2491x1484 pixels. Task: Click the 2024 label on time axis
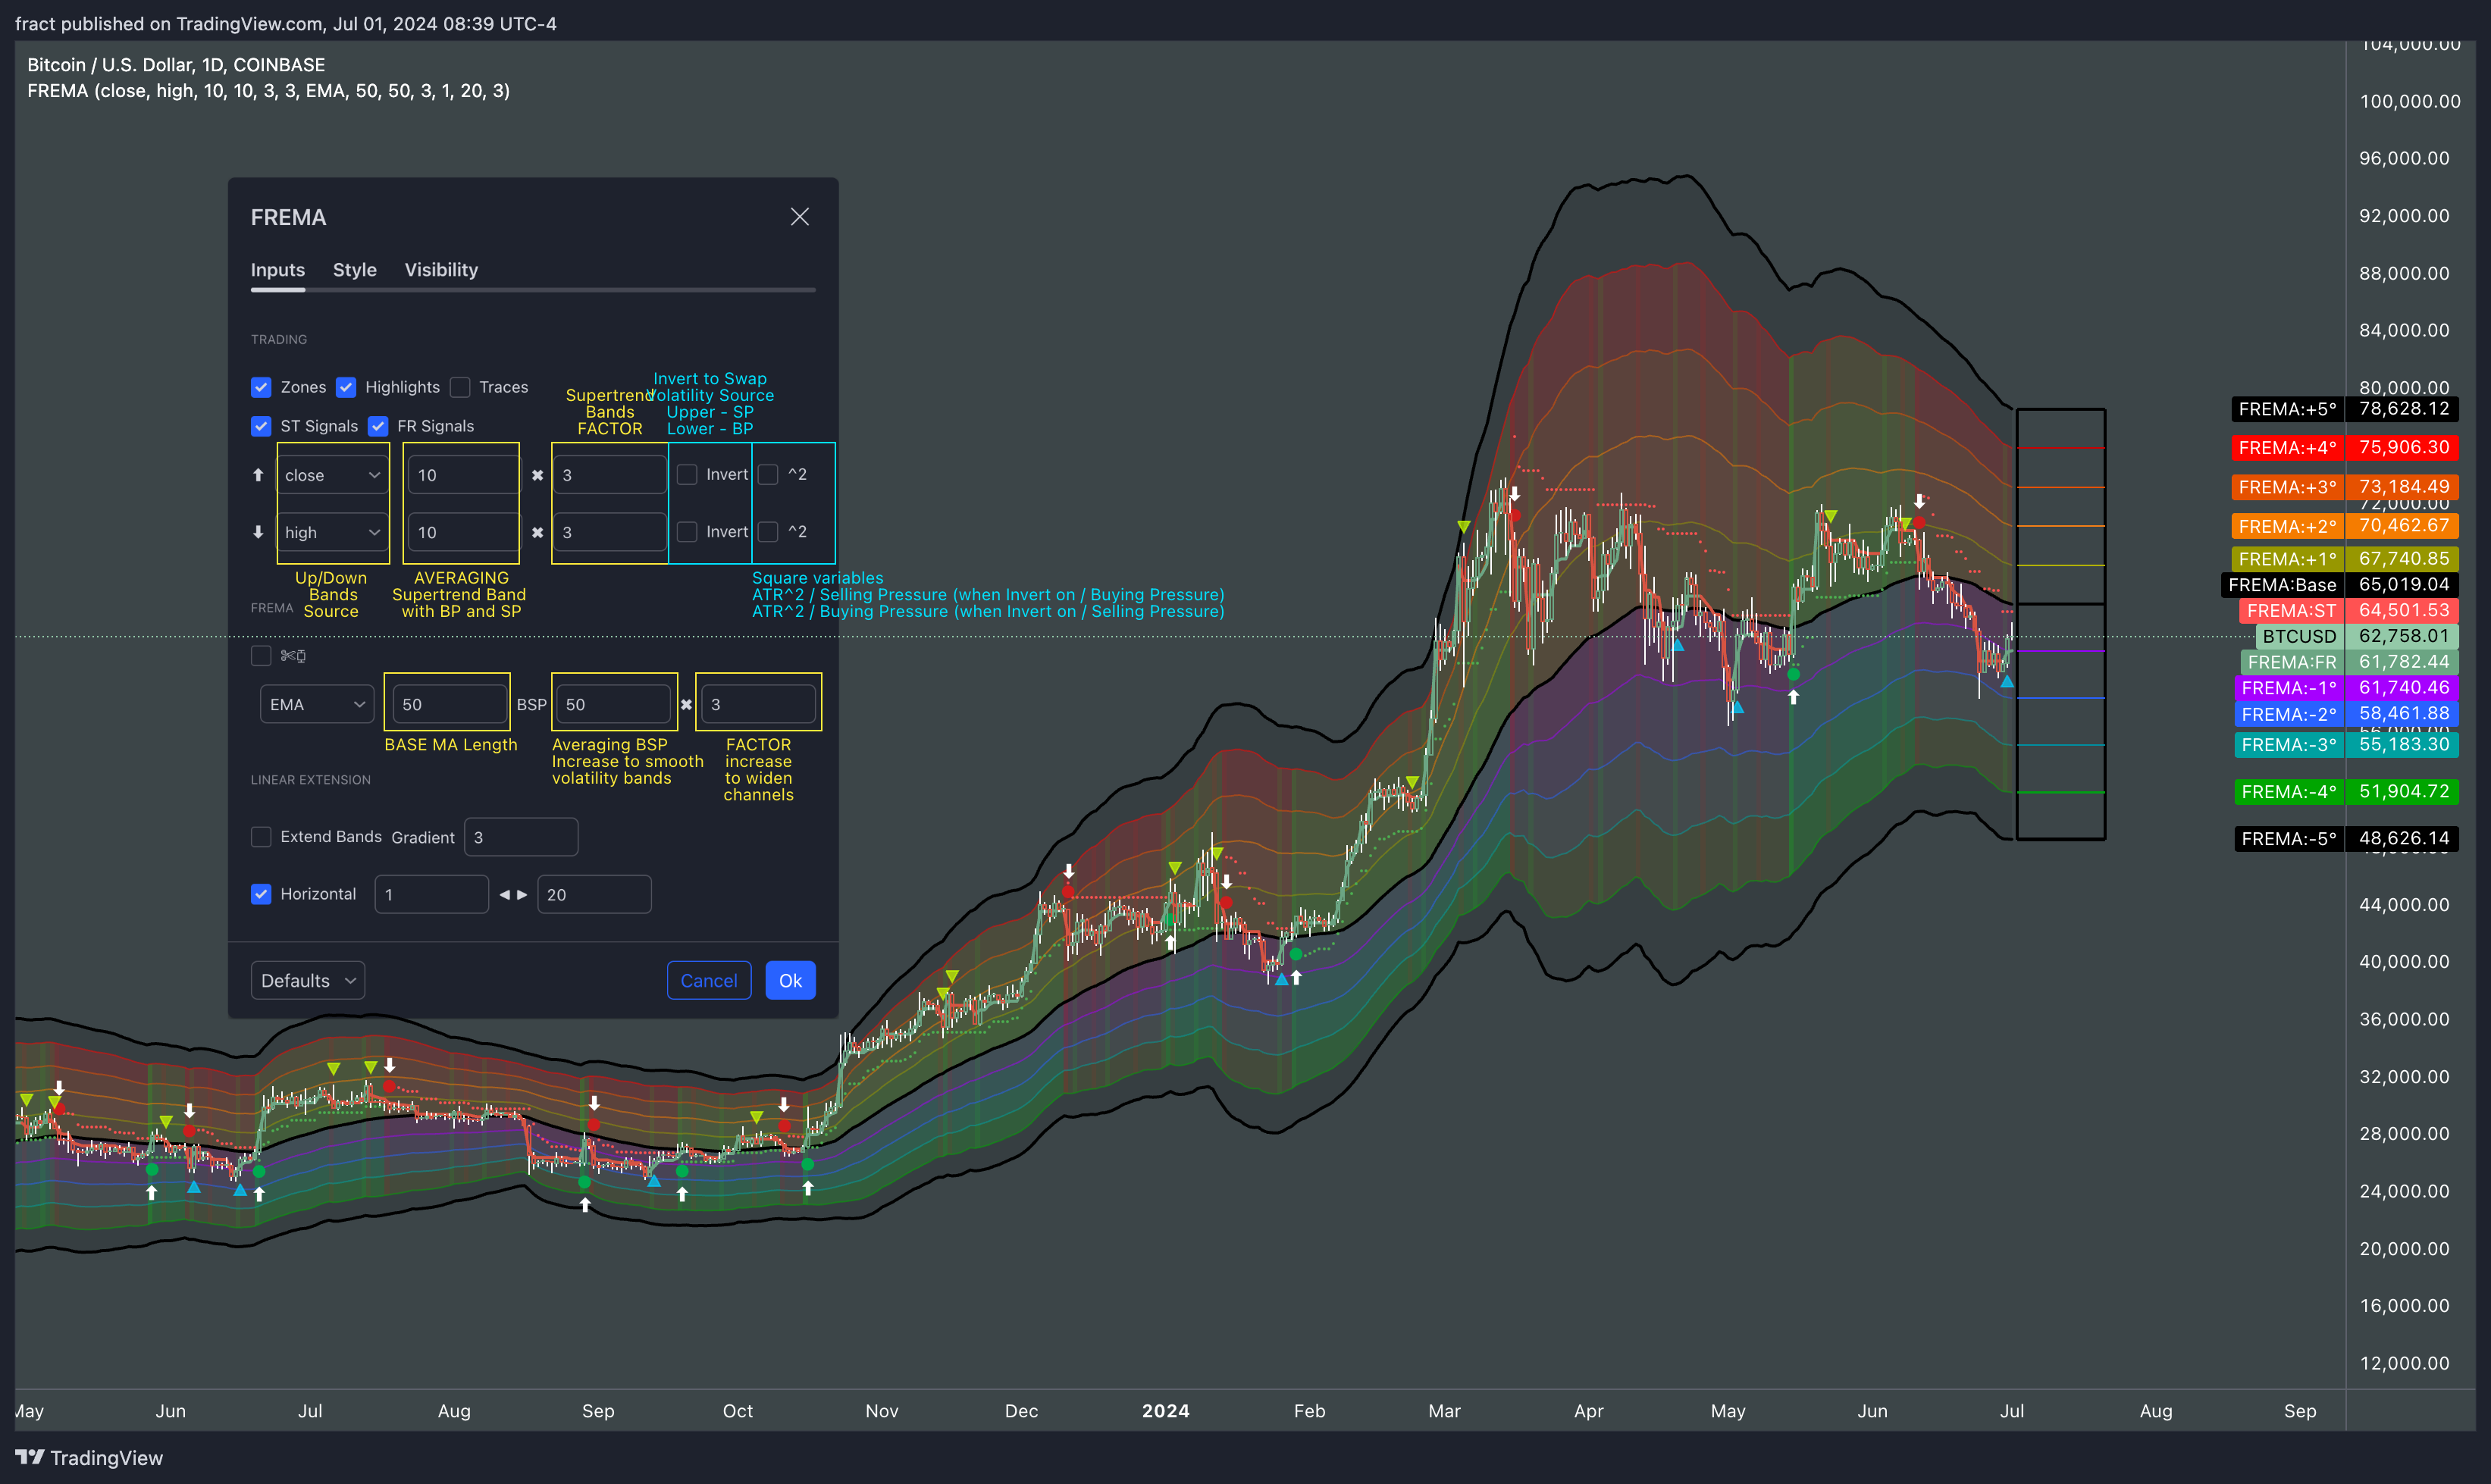1165,1411
